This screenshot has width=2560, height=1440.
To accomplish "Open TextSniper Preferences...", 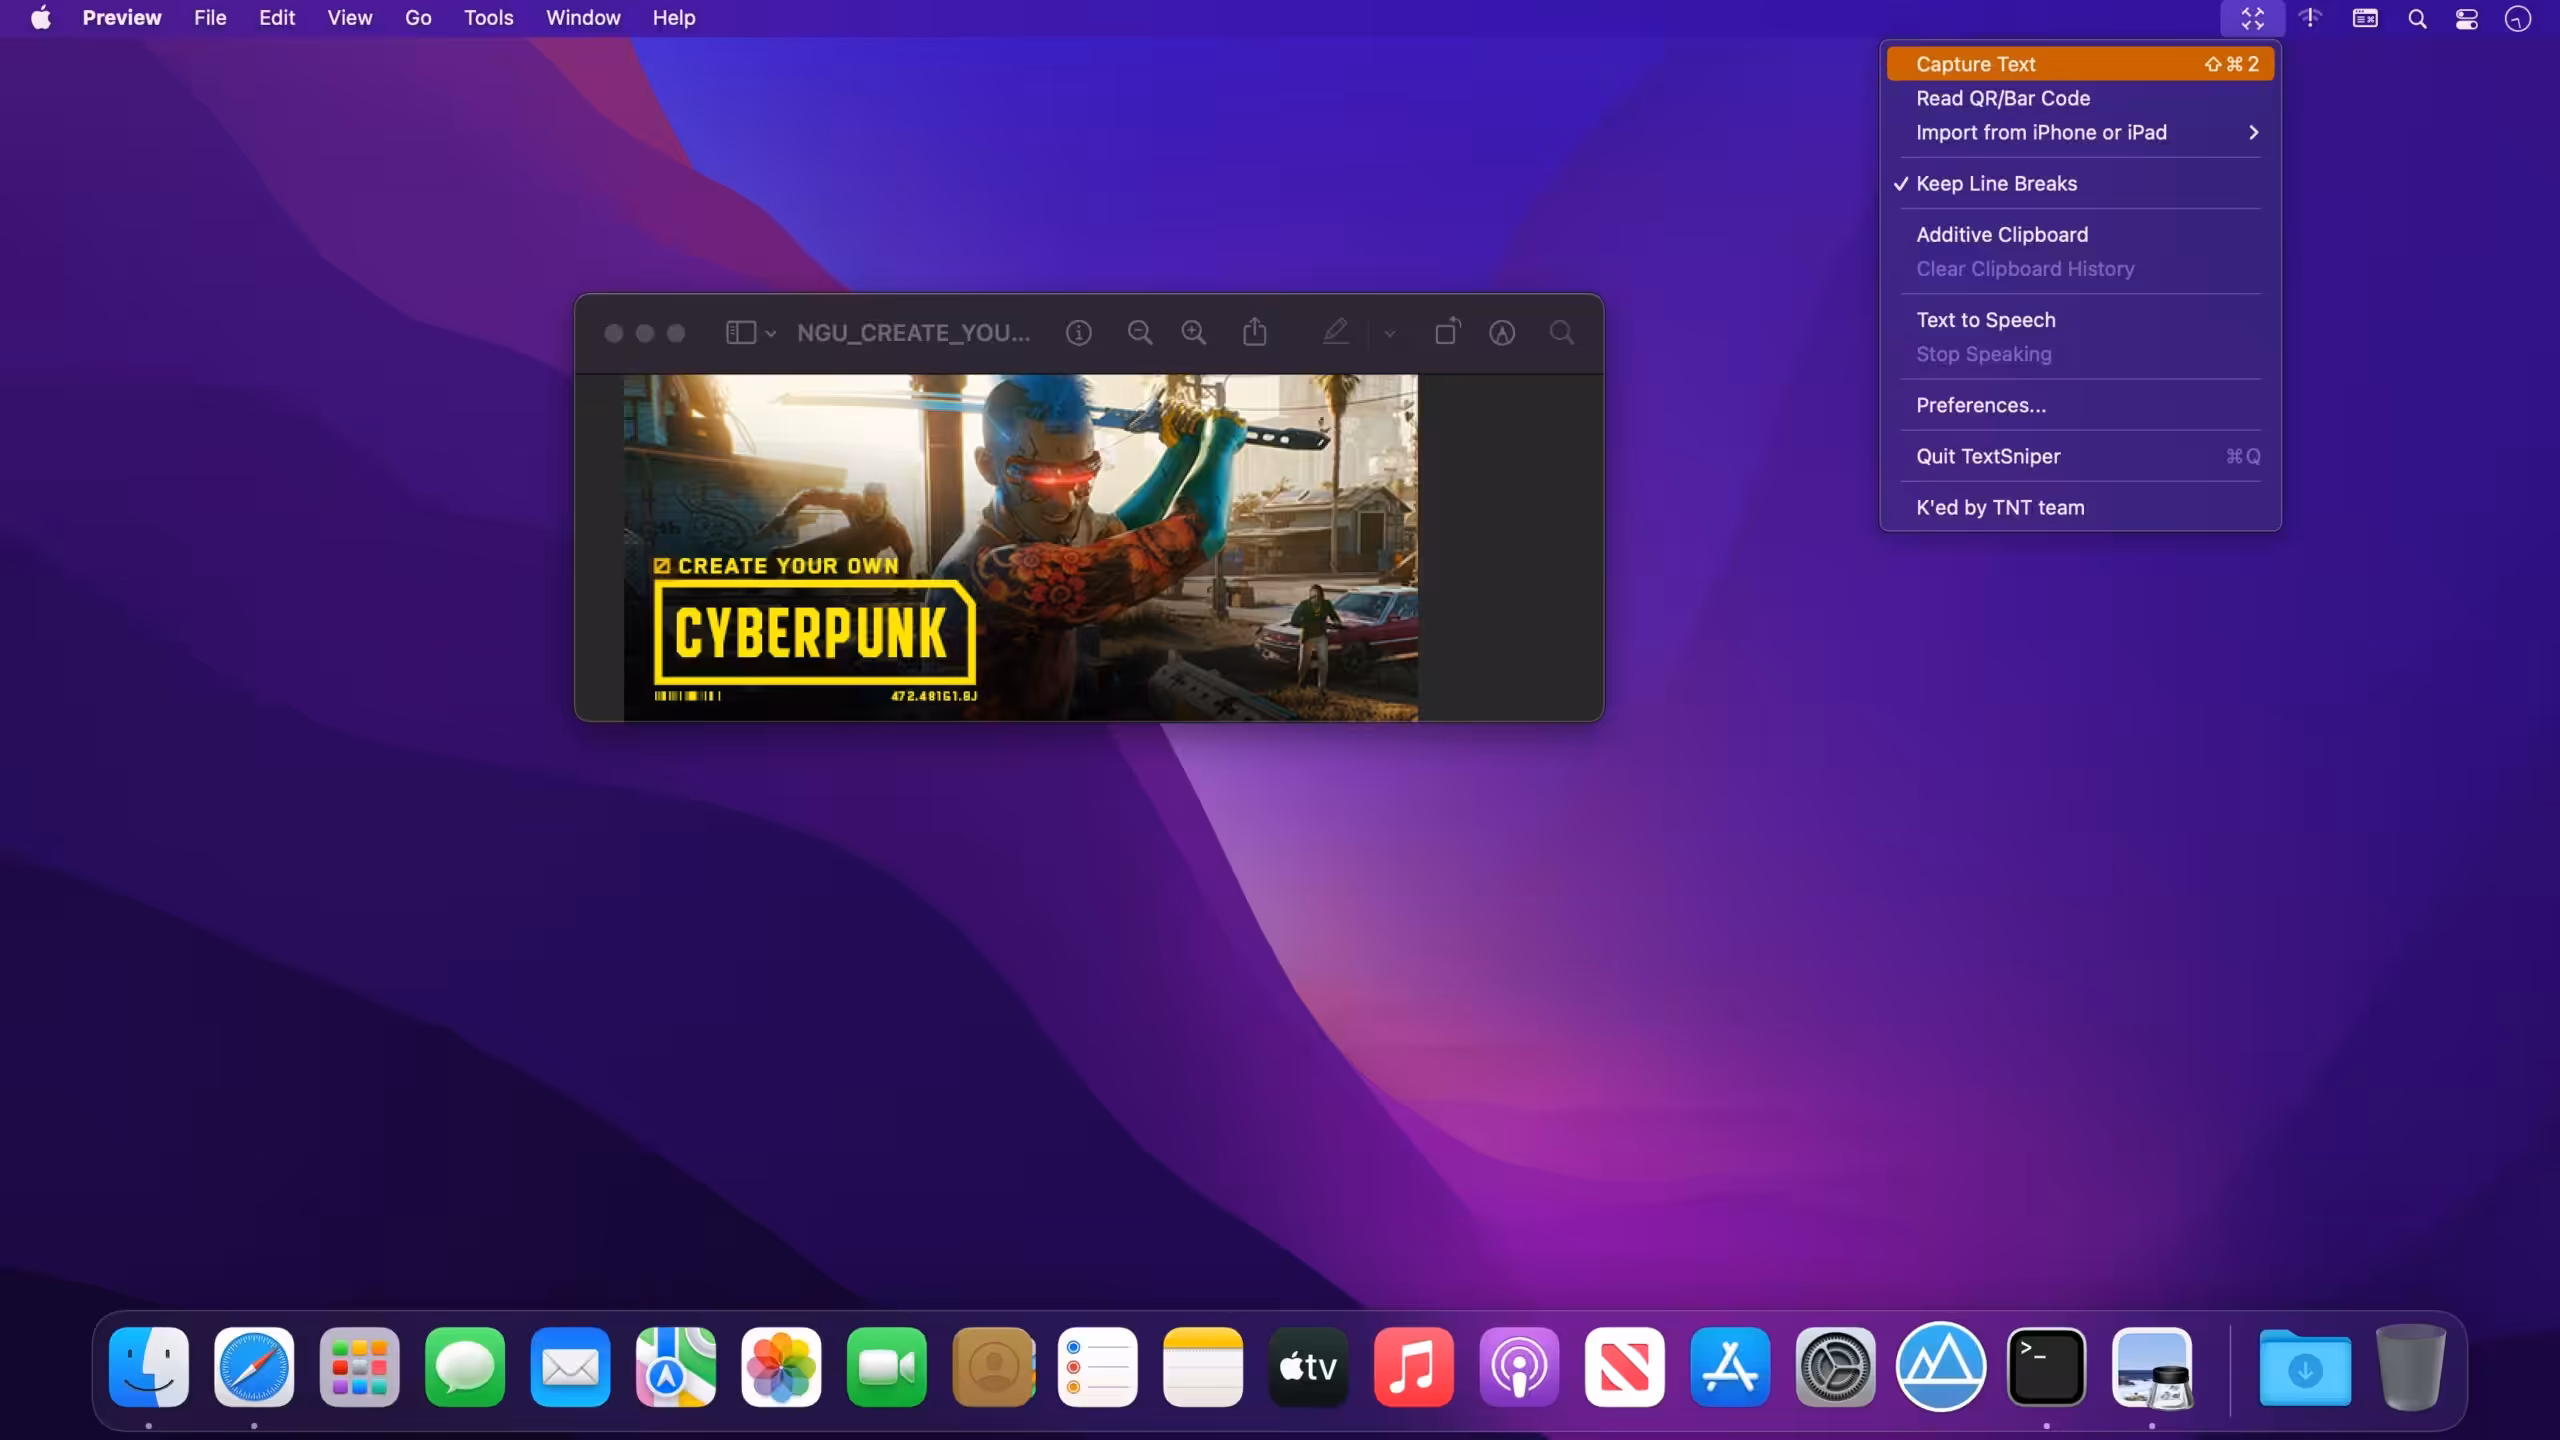I will tap(2080, 405).
